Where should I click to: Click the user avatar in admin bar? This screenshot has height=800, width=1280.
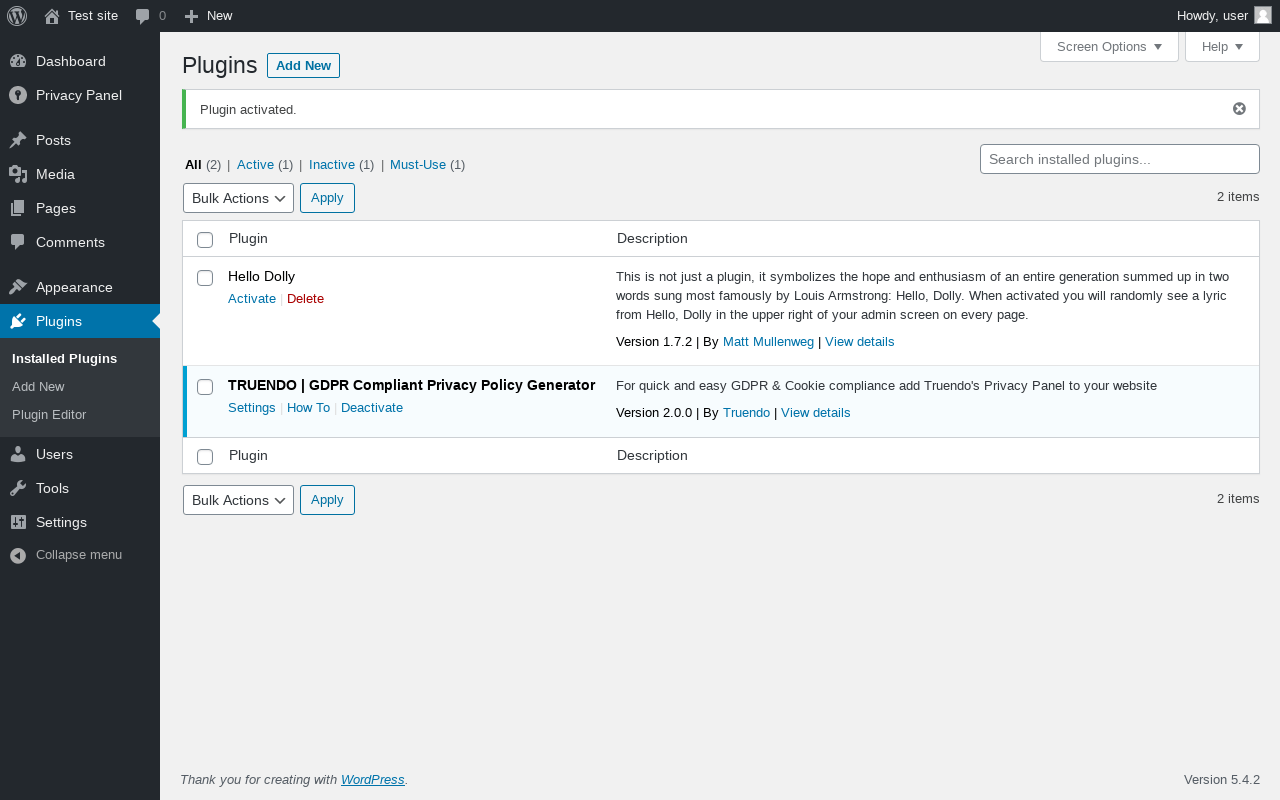1263,15
